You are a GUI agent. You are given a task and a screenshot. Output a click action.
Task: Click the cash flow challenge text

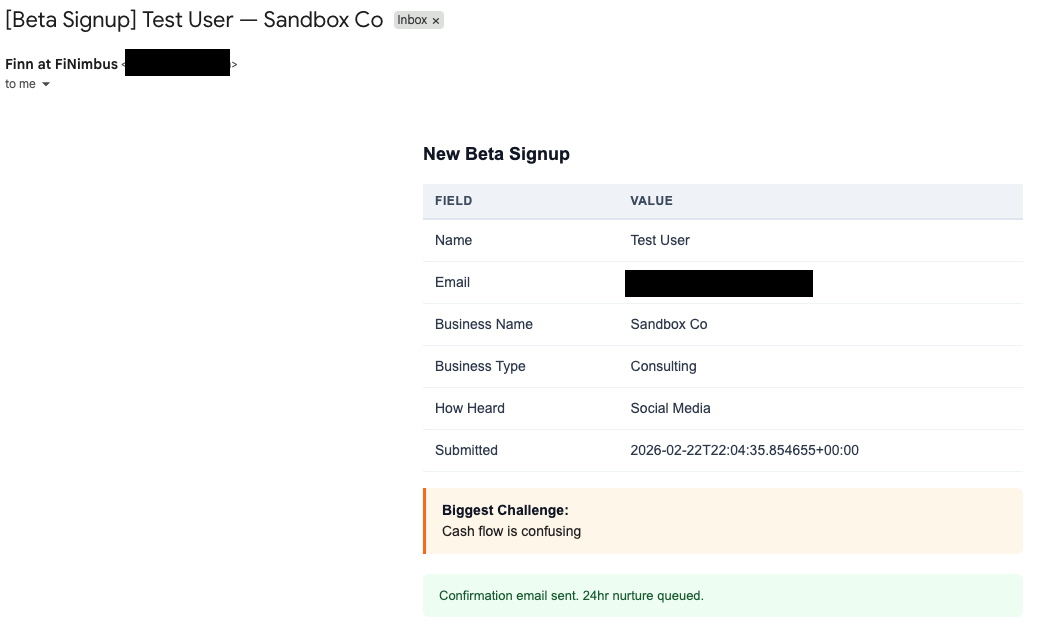click(x=511, y=531)
